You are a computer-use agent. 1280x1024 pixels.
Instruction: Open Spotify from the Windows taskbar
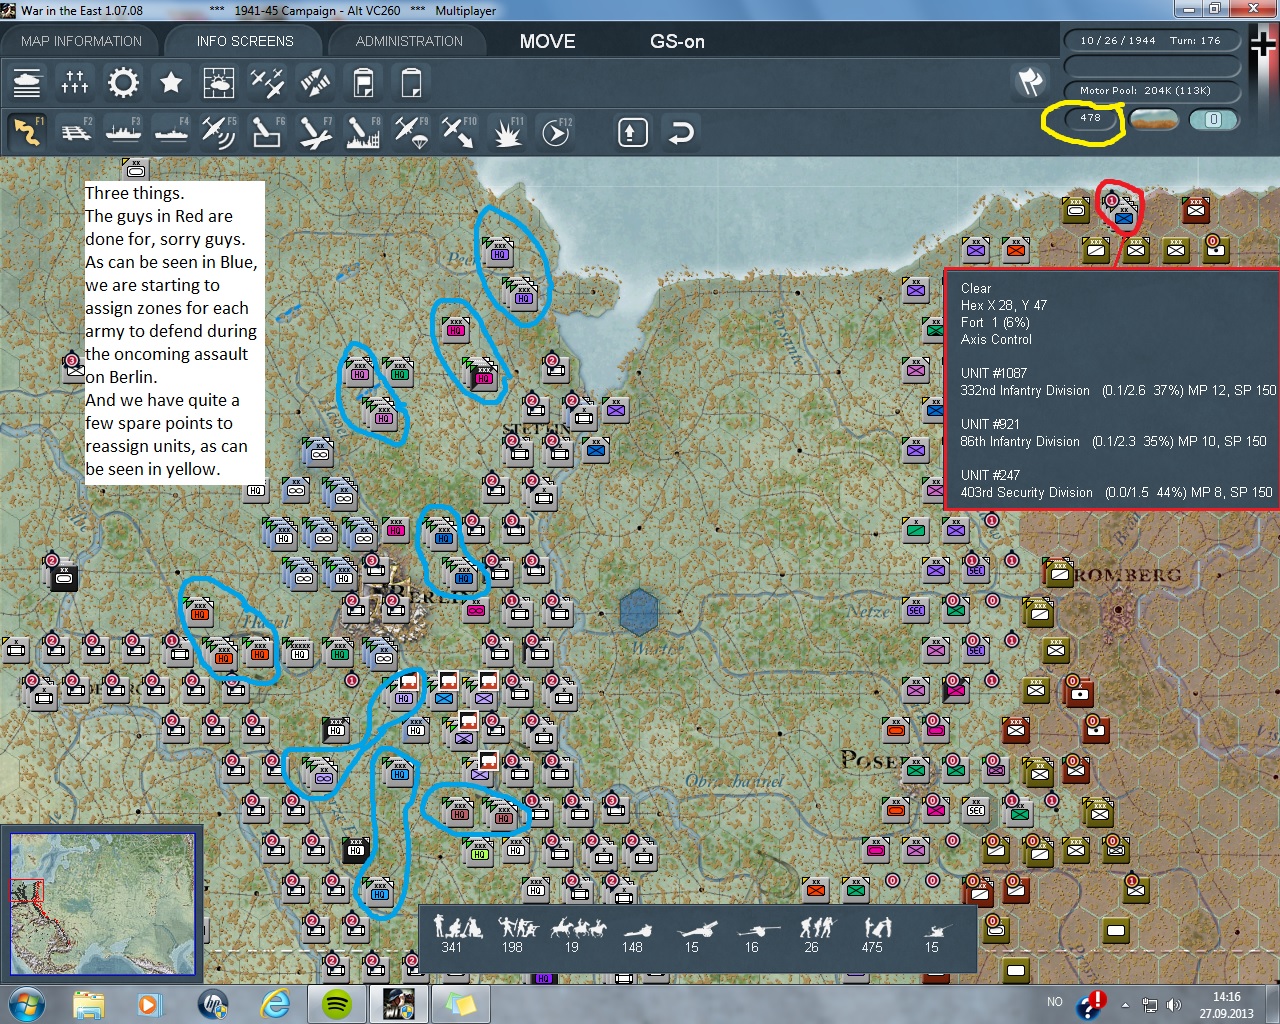[337, 1003]
